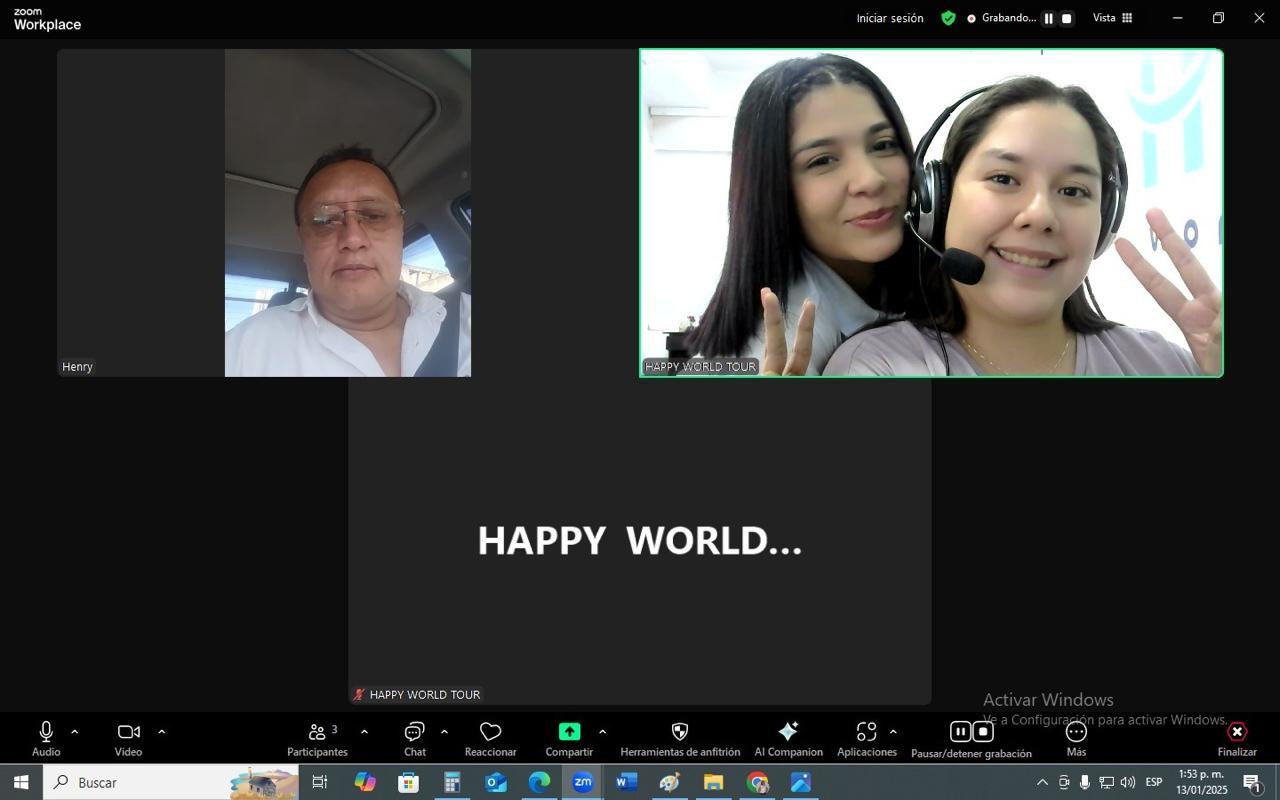Open Calculator from the taskbar

click(452, 782)
